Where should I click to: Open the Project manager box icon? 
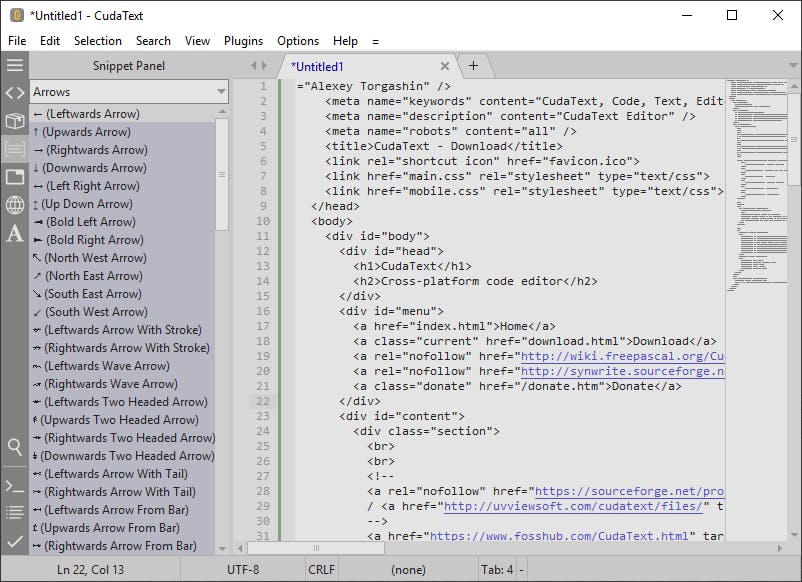14,121
